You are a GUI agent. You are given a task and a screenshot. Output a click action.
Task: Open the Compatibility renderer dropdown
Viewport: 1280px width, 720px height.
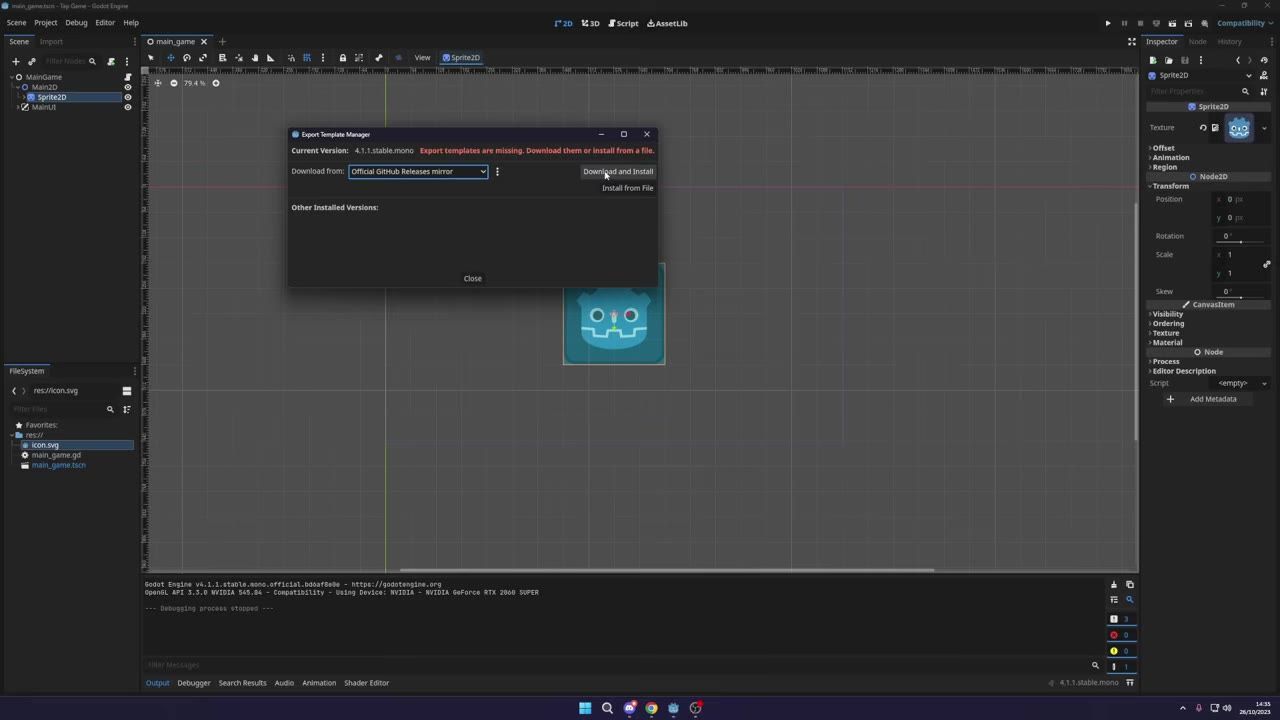click(1244, 23)
